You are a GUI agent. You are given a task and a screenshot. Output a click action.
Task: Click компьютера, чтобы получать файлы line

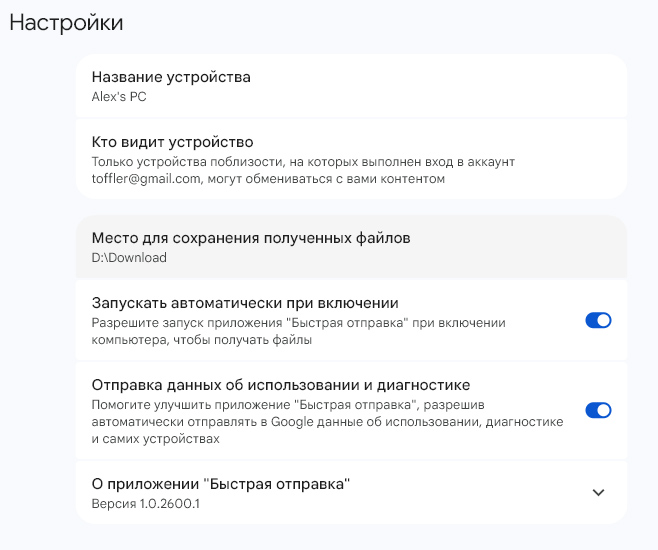[x=201, y=340]
